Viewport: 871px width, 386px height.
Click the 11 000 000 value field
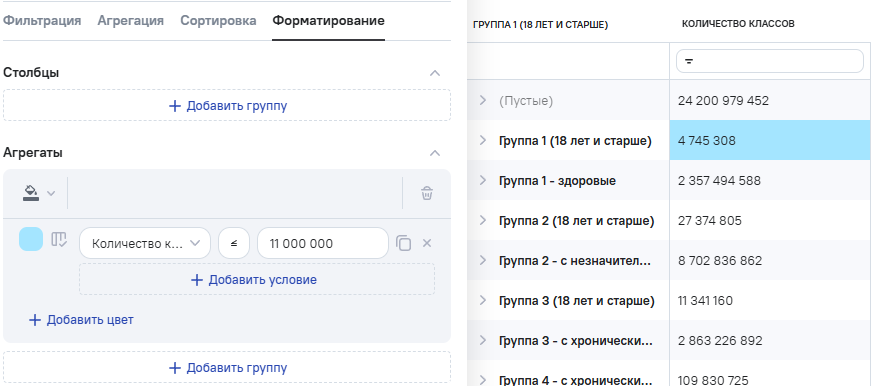(x=323, y=243)
